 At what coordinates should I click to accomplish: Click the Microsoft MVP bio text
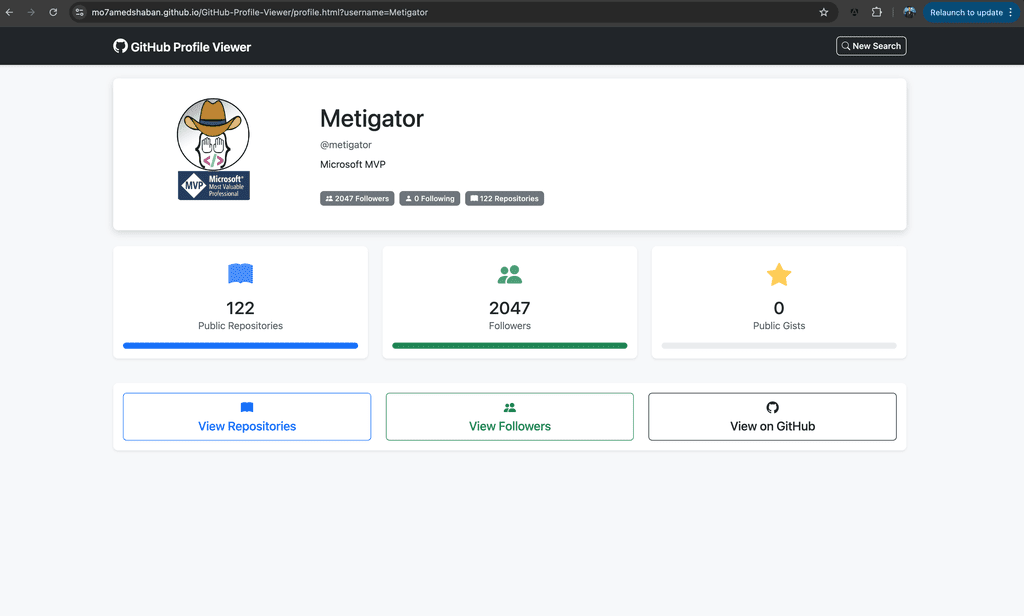(353, 164)
